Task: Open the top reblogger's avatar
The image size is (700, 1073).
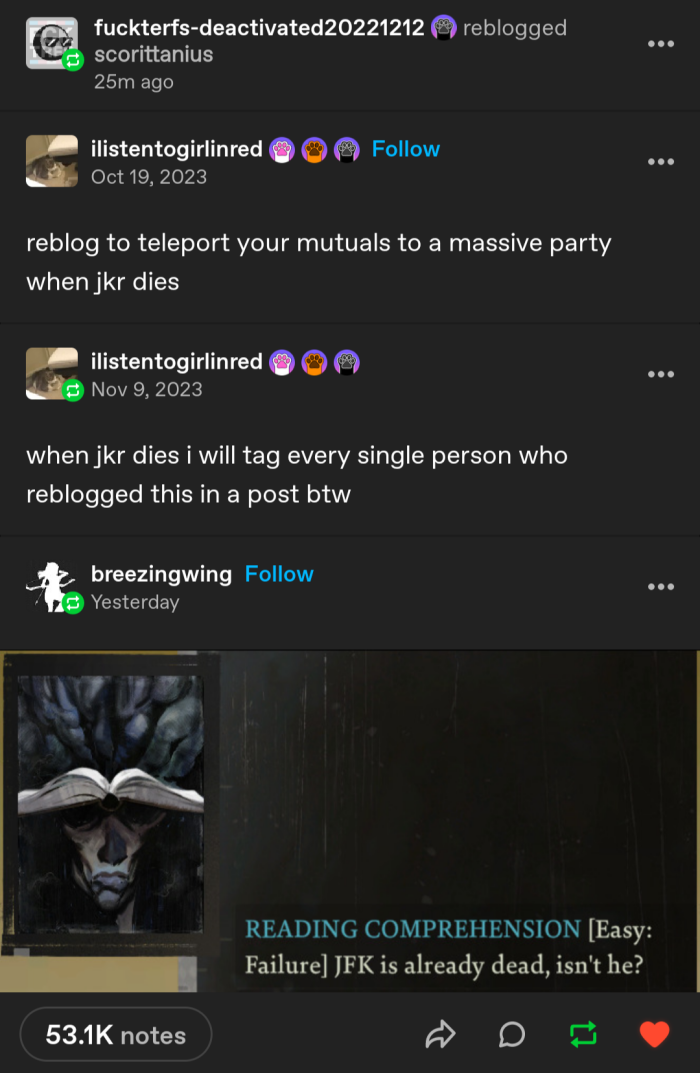Action: point(51,44)
